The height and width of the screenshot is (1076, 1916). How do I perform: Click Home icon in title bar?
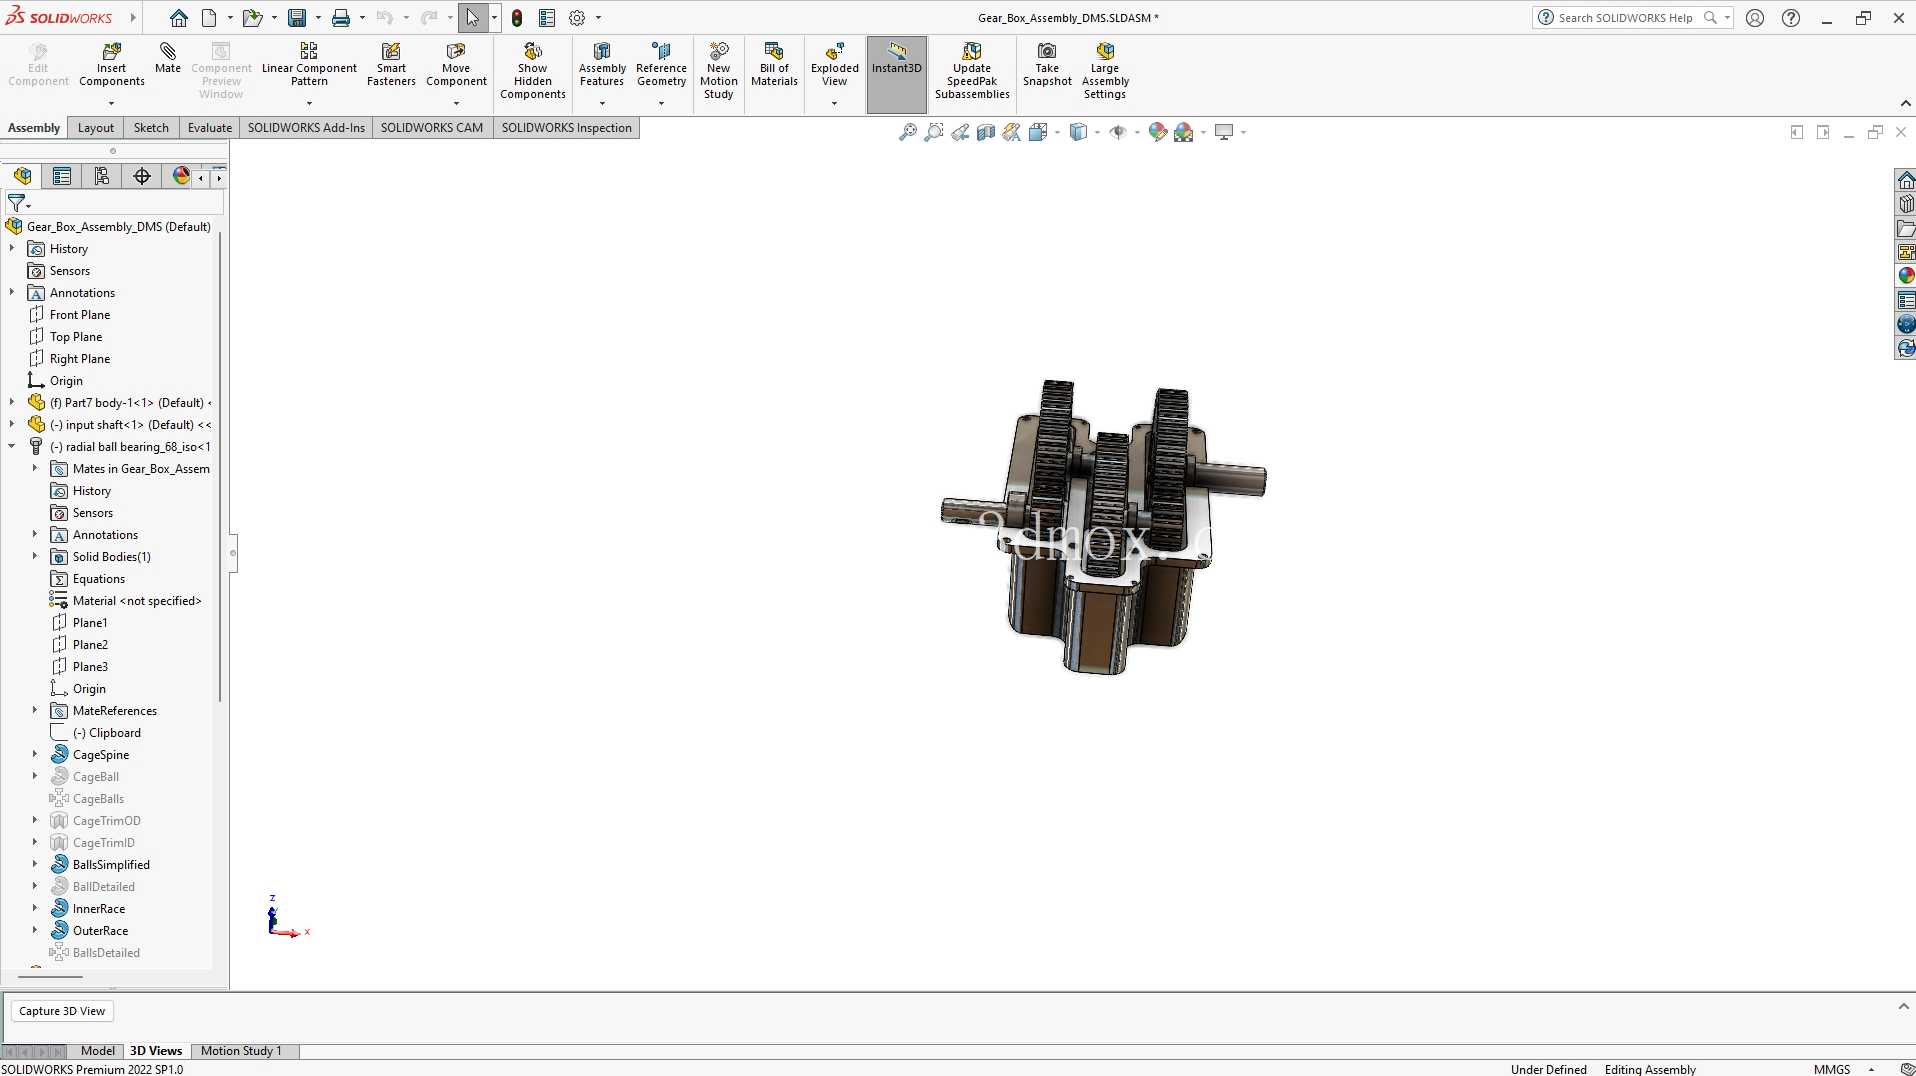click(179, 18)
